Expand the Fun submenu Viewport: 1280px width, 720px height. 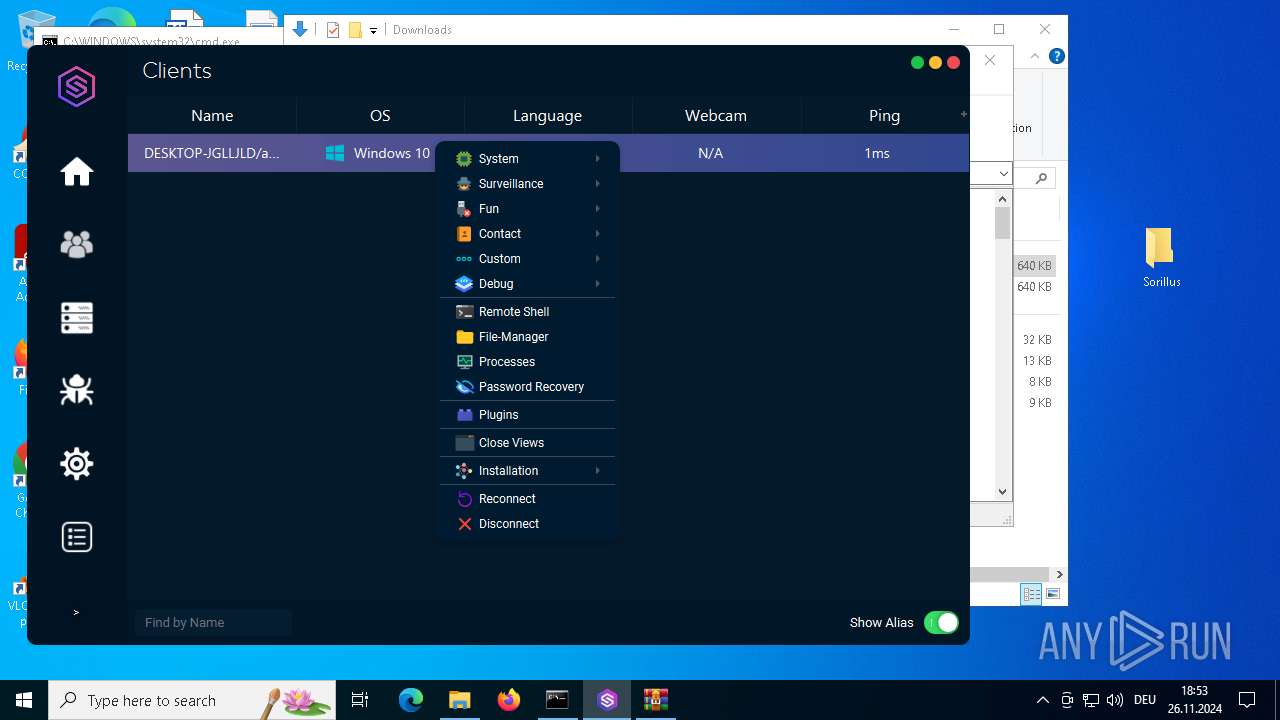pos(528,209)
